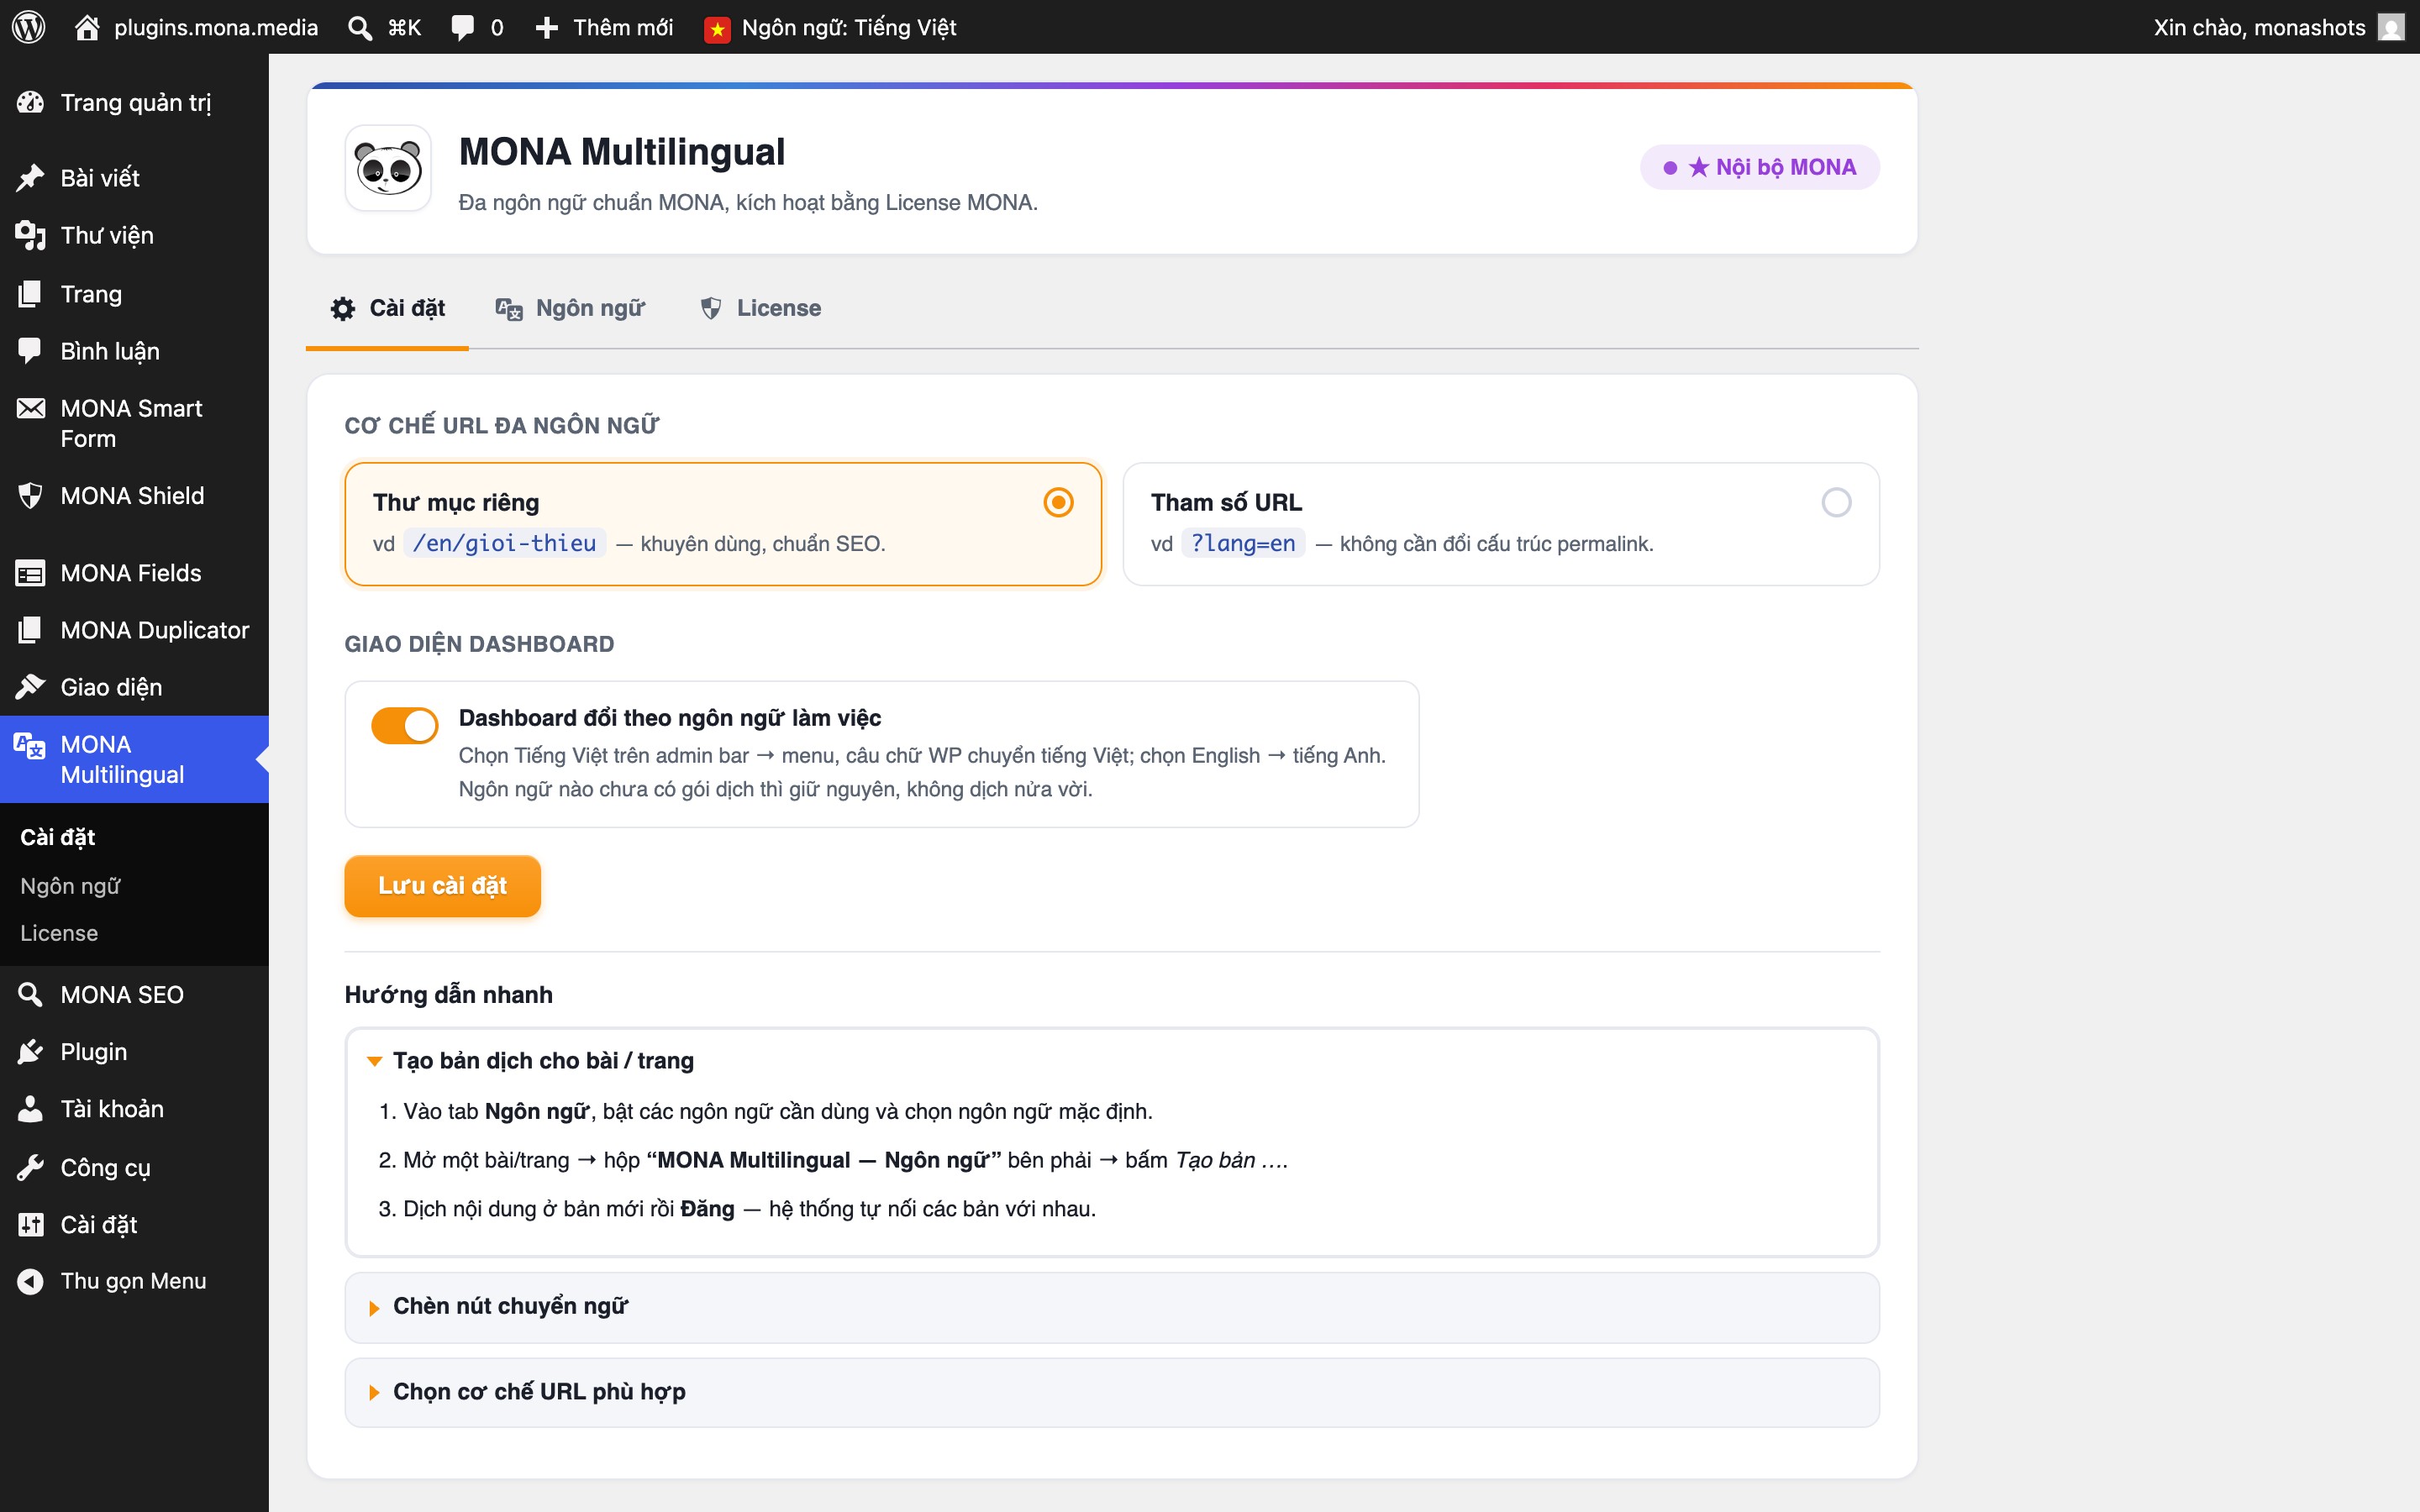Click the Thư viện media icon
Viewport: 2420px width, 1512px height.
click(30, 235)
